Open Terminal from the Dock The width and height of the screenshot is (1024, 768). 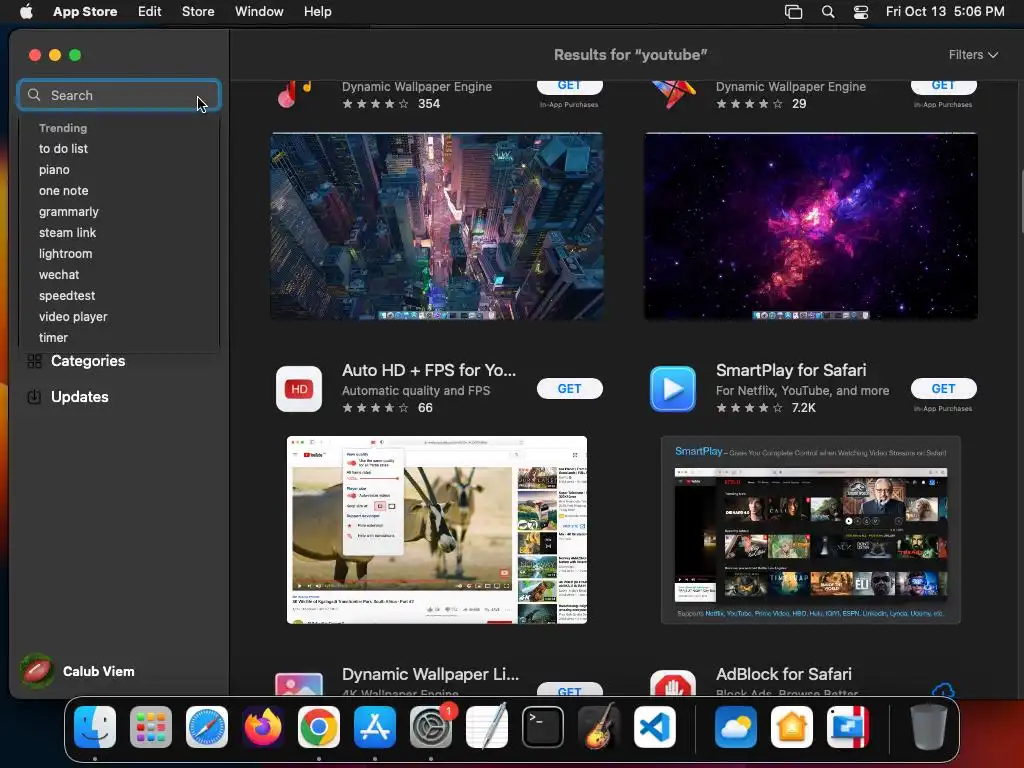coord(543,727)
